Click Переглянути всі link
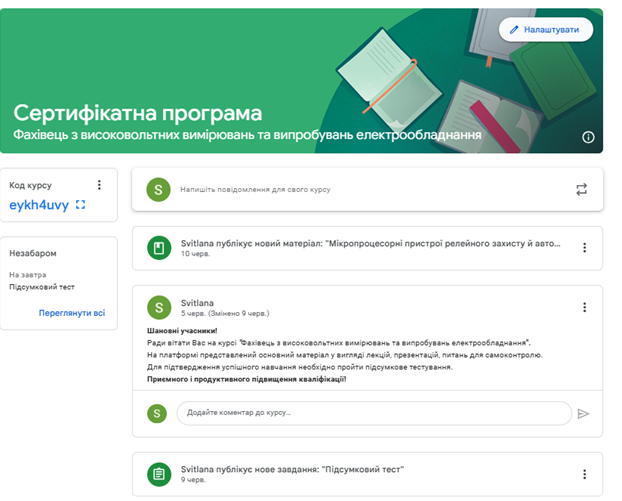 click(72, 313)
